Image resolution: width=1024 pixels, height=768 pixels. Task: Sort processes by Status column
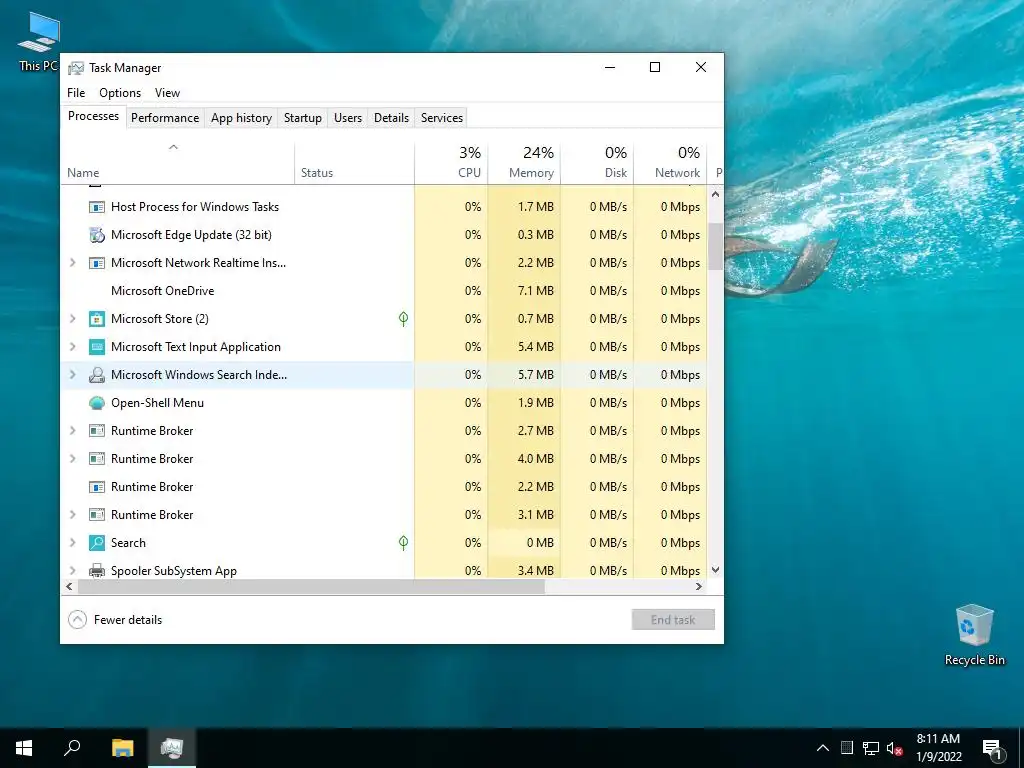point(354,163)
